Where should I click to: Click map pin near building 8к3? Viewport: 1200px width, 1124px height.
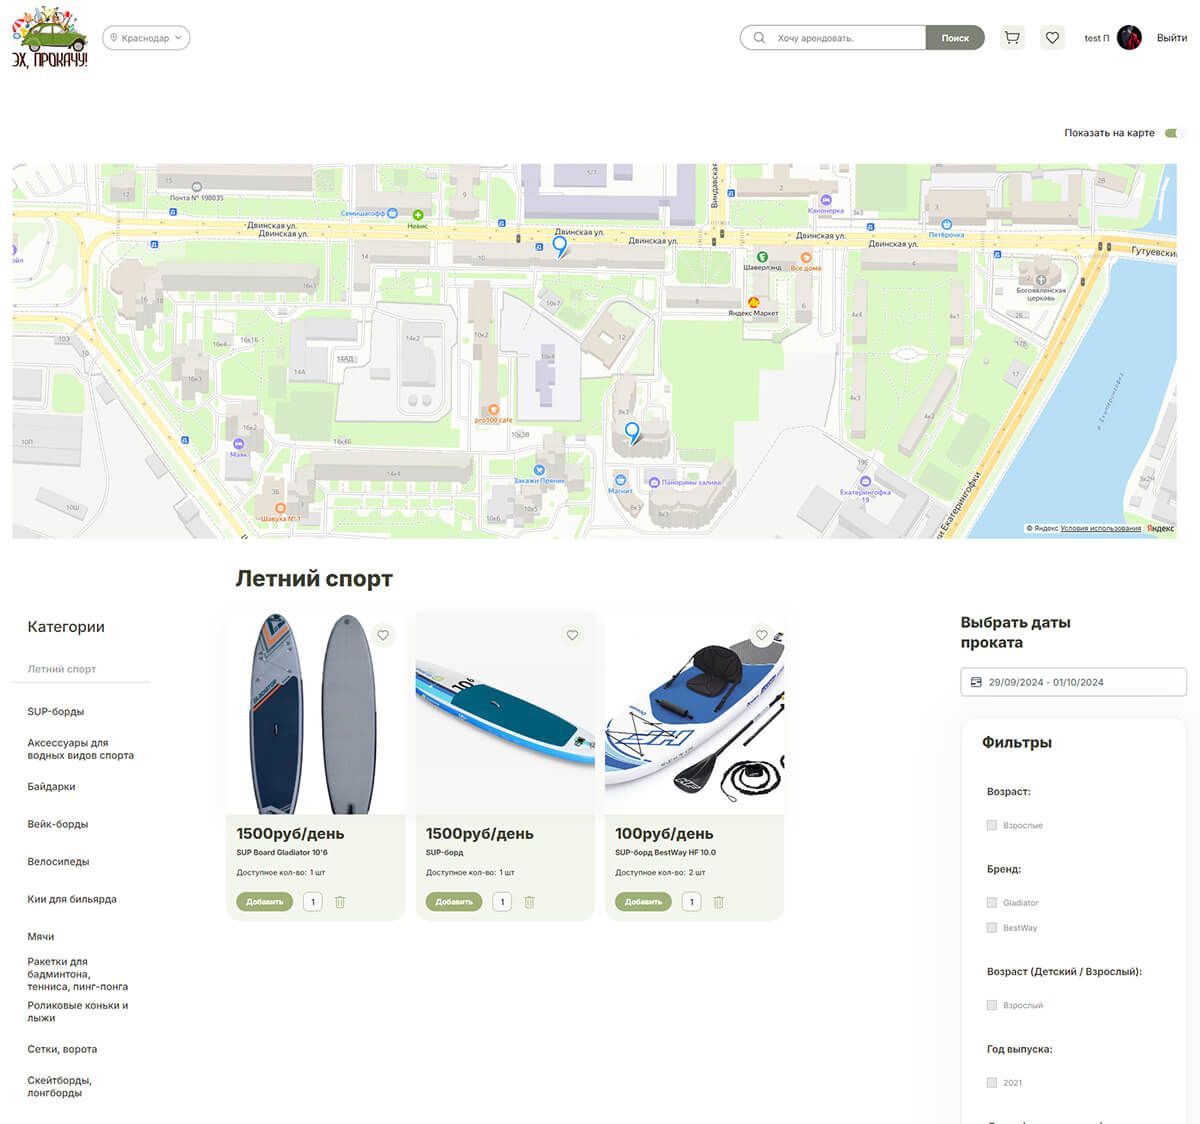[x=632, y=432]
